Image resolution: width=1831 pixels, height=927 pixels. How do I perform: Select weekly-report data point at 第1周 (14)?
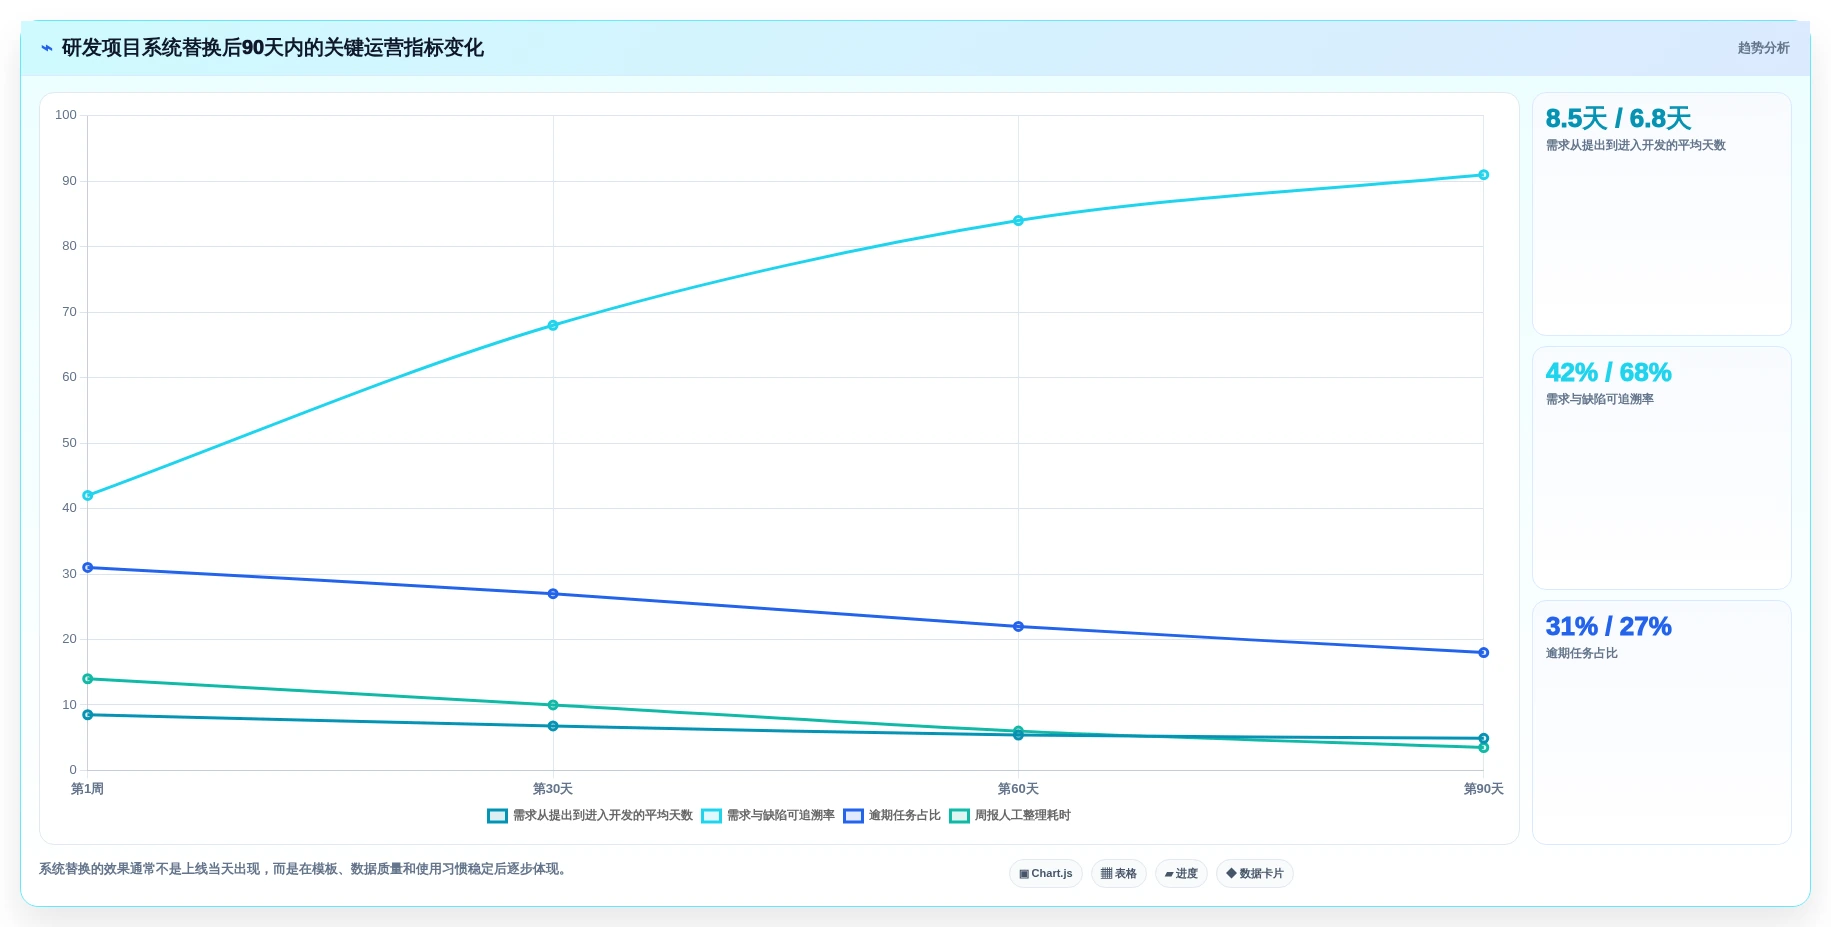point(88,679)
